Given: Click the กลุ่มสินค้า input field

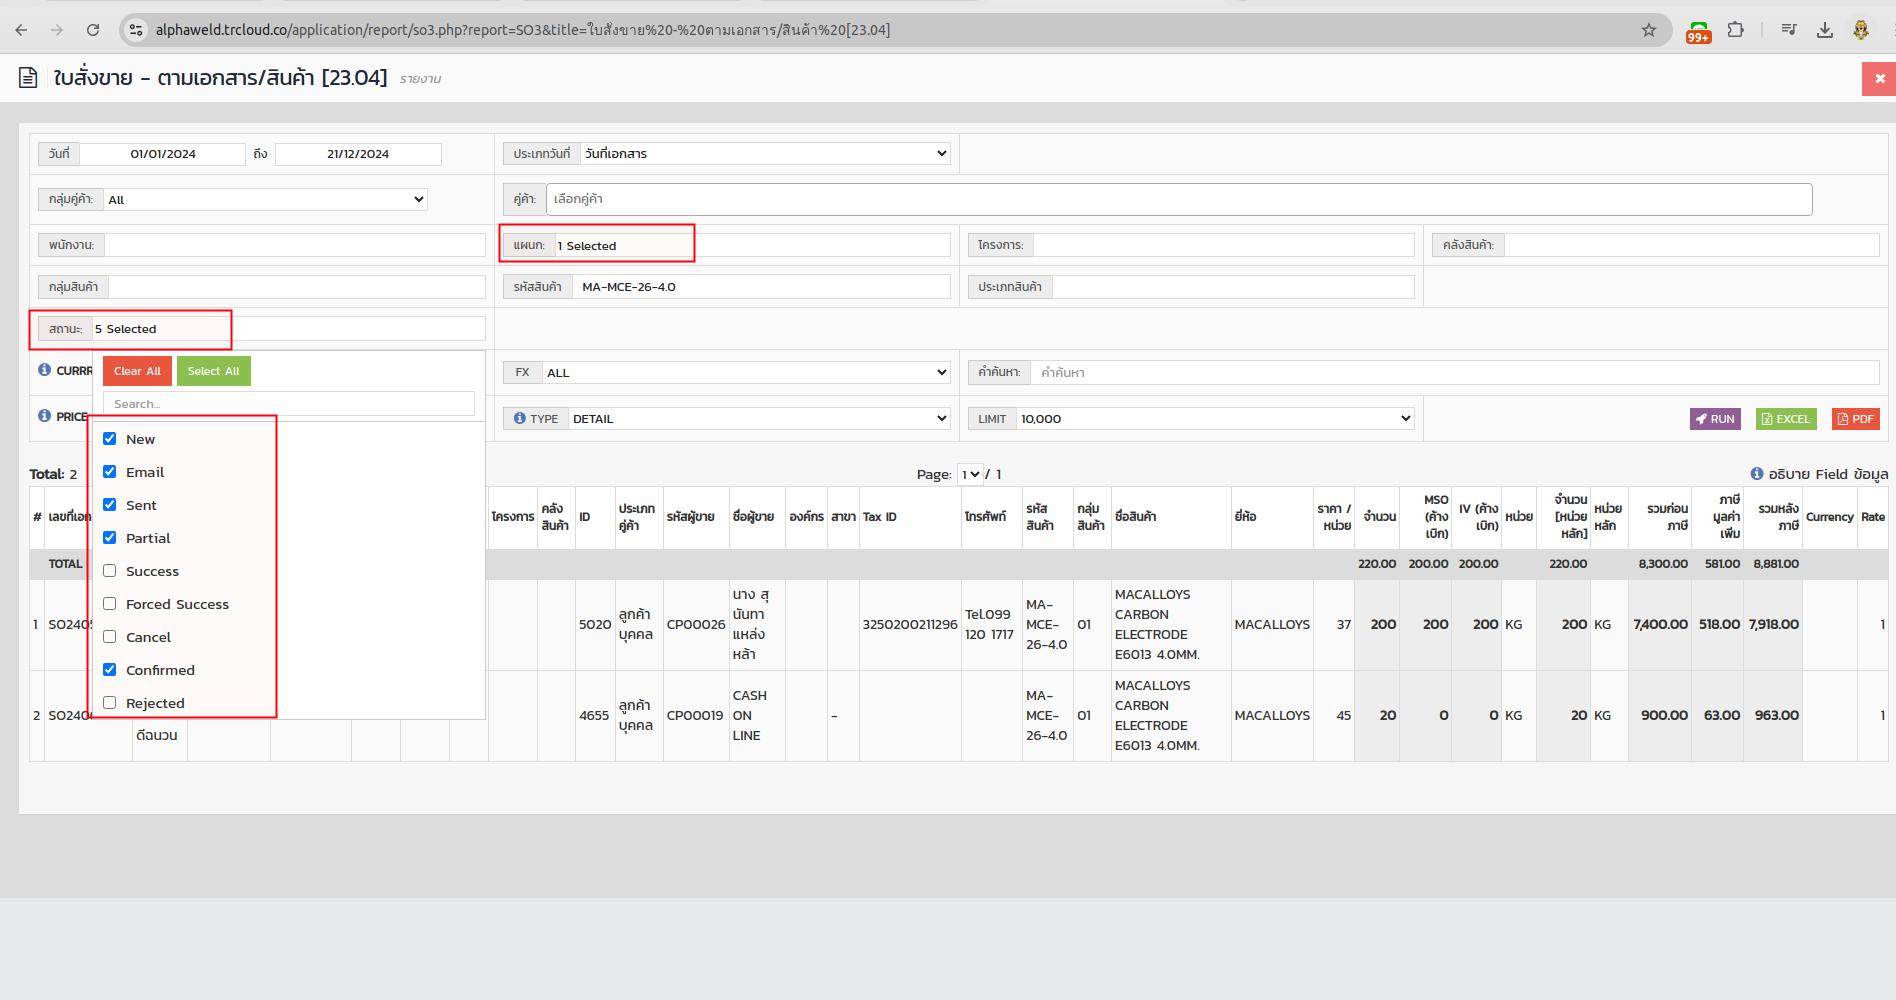Looking at the screenshot, I should tap(297, 287).
